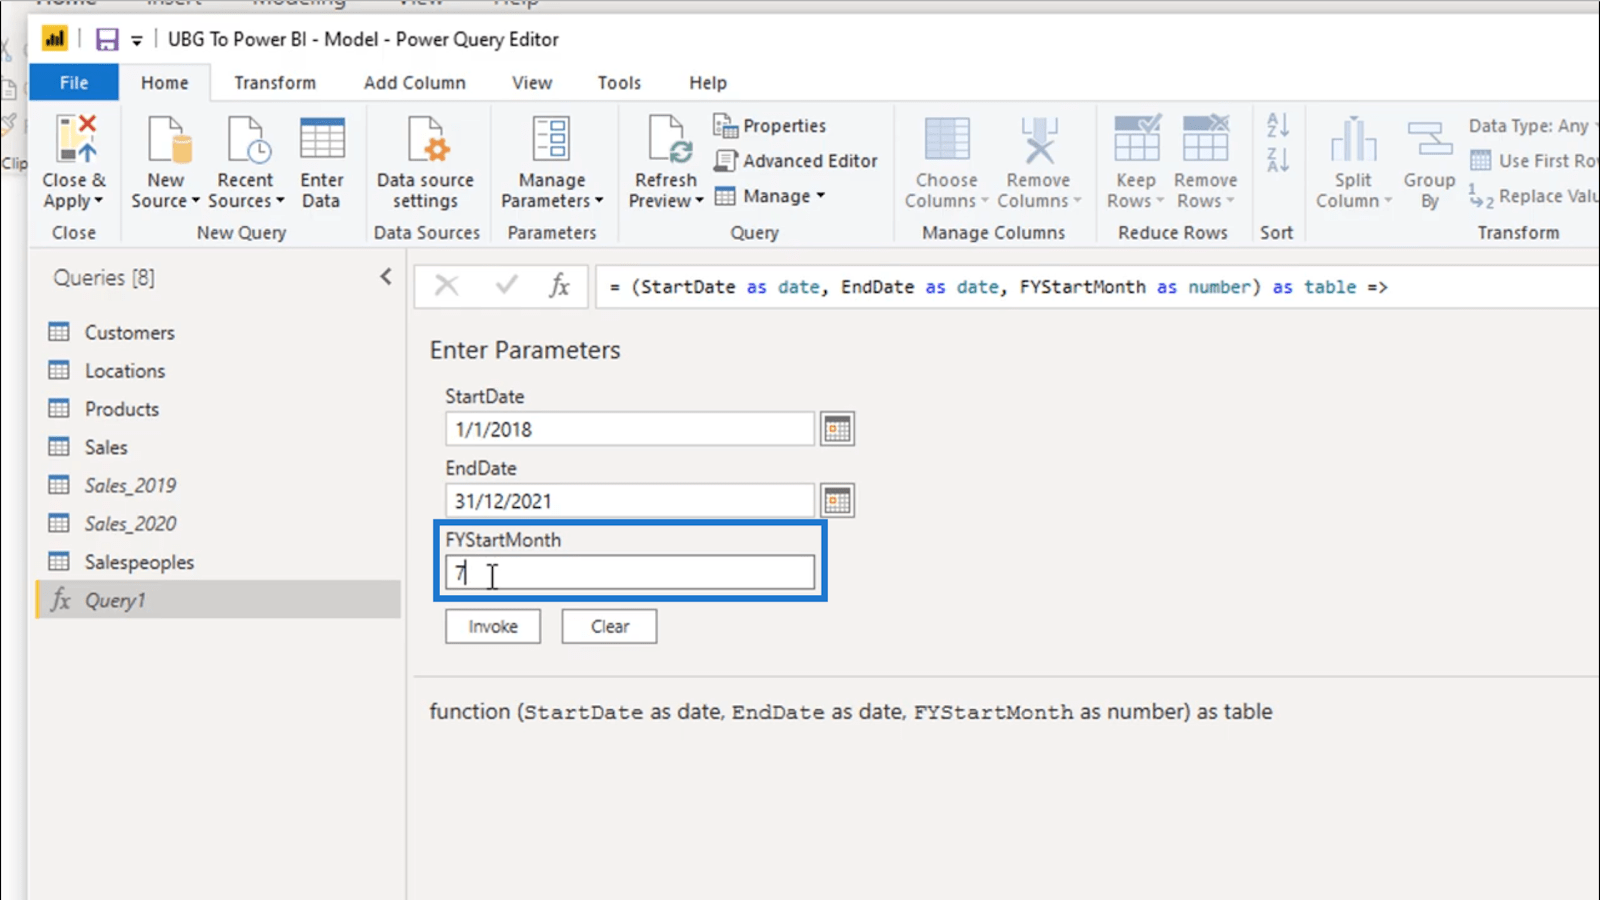Open the File tab

coord(74,83)
